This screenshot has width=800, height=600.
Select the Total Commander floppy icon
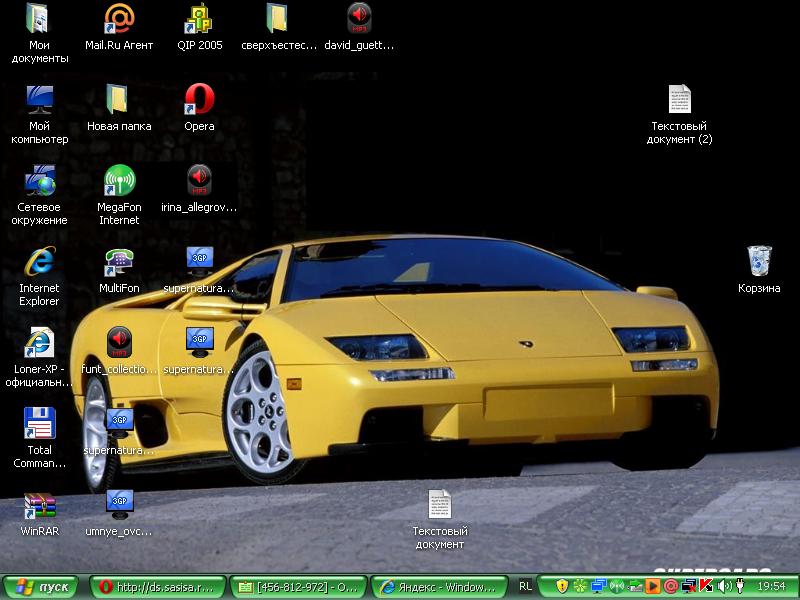[x=39, y=424]
